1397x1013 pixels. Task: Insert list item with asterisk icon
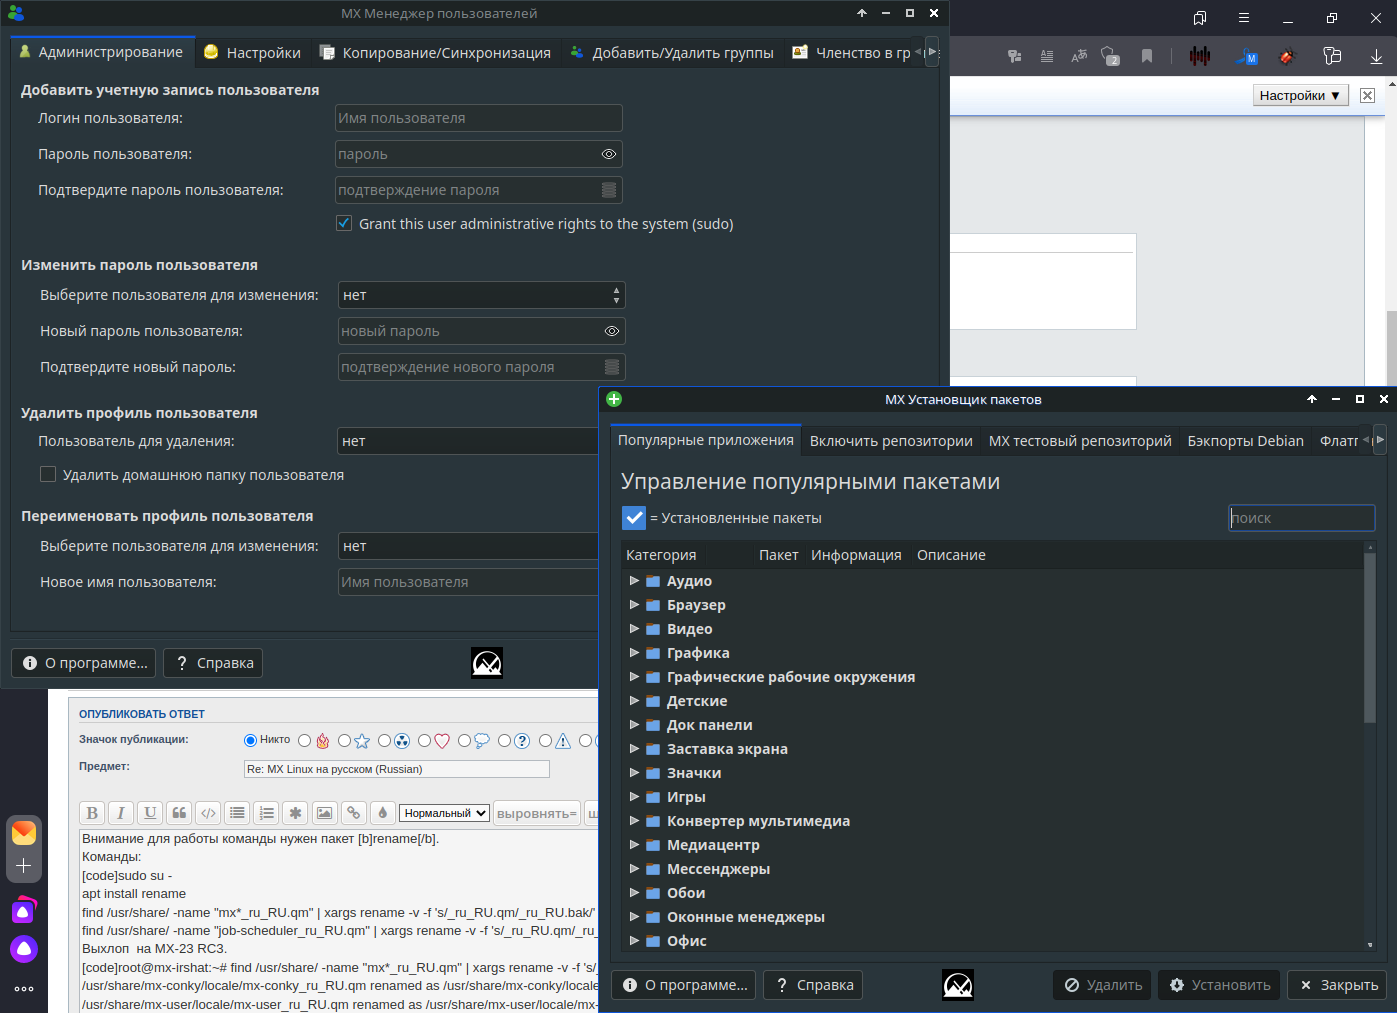295,813
